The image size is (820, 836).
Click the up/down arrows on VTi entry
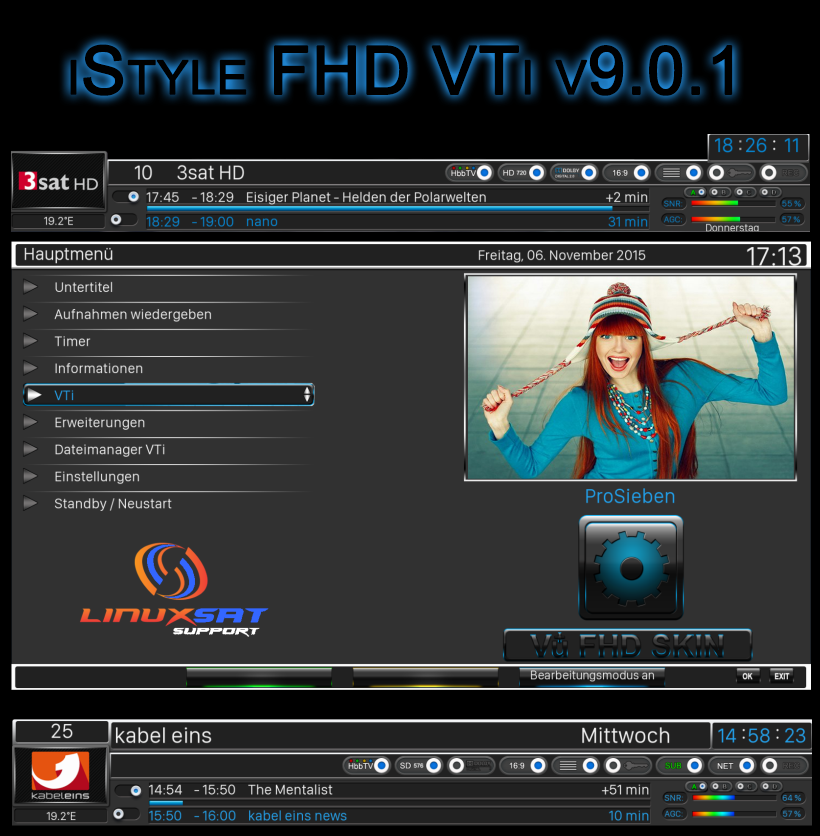(x=306, y=395)
